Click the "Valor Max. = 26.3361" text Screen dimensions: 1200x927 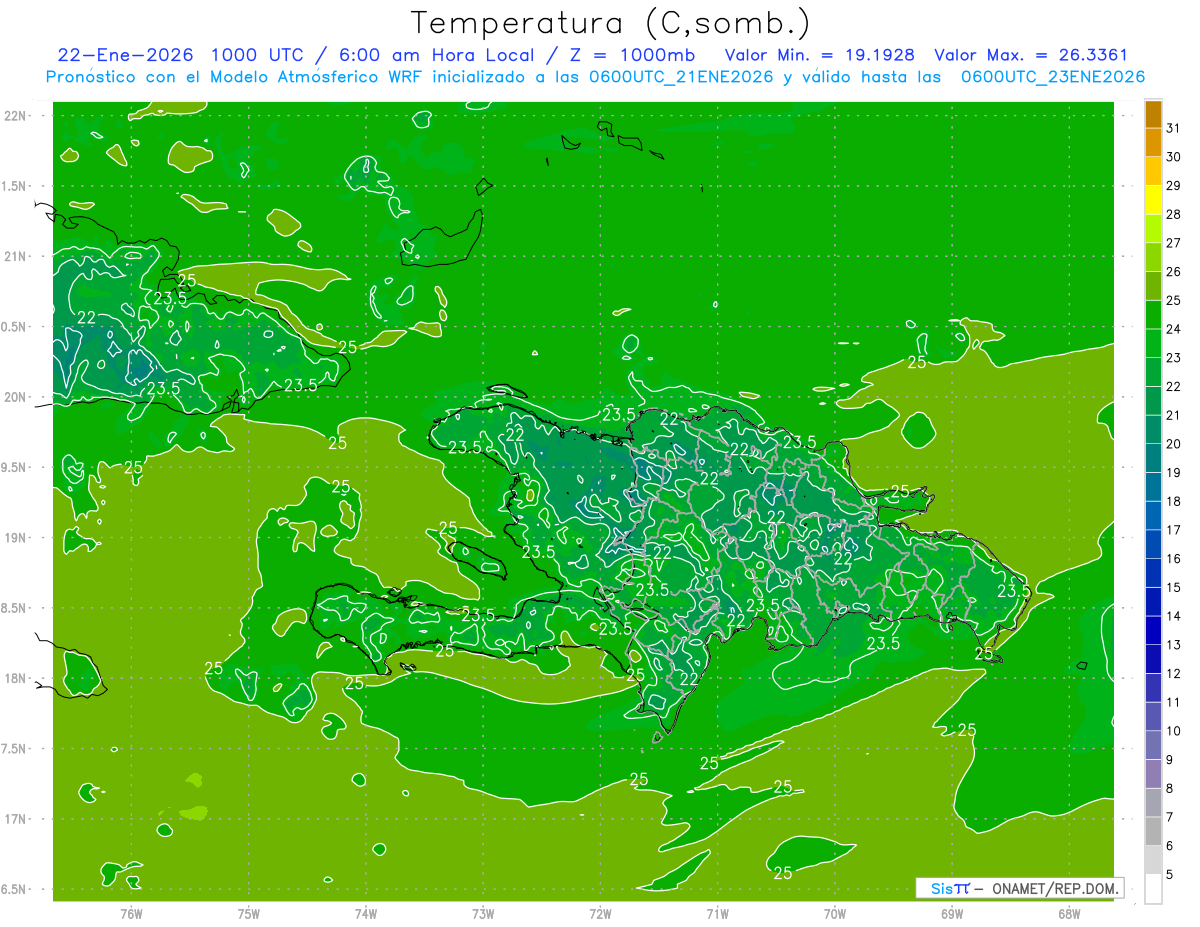pos(1031,56)
